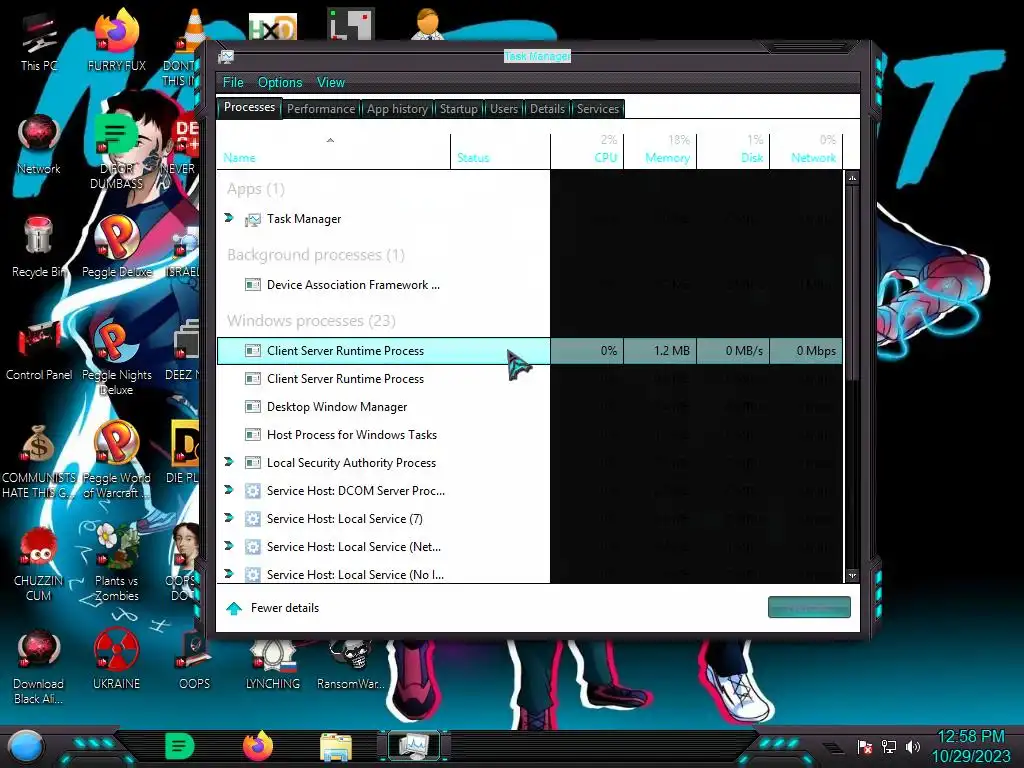Expand Service Host: Local Service (Net...
The image size is (1024, 768).
(x=229, y=546)
